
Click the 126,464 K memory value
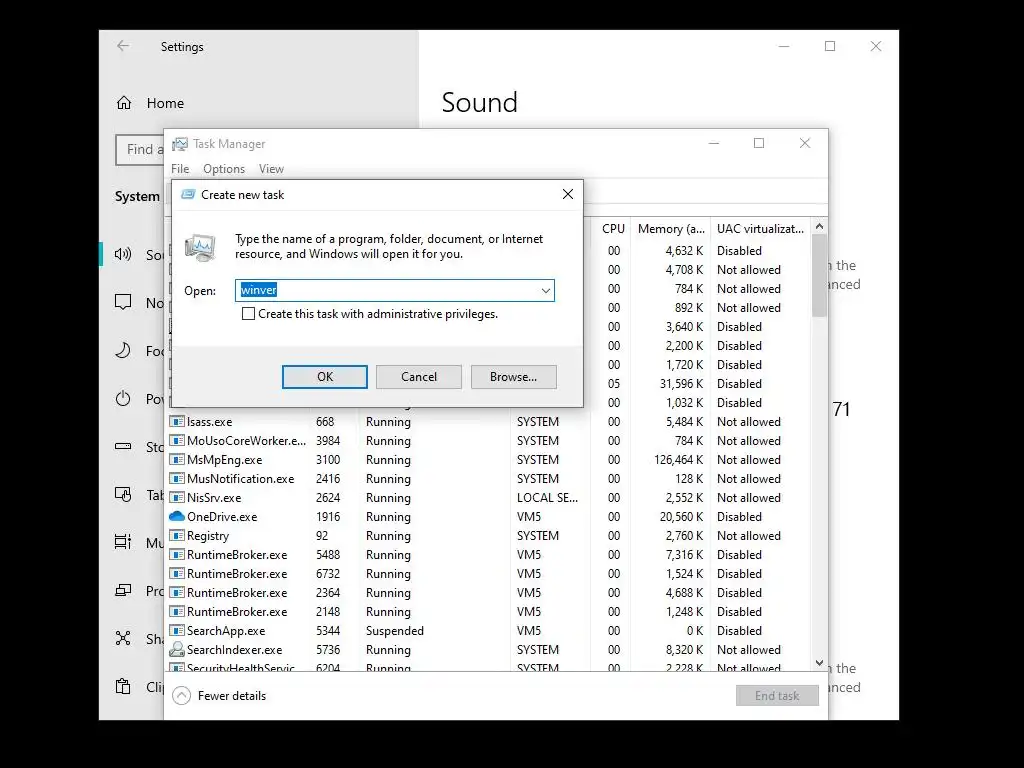point(679,460)
